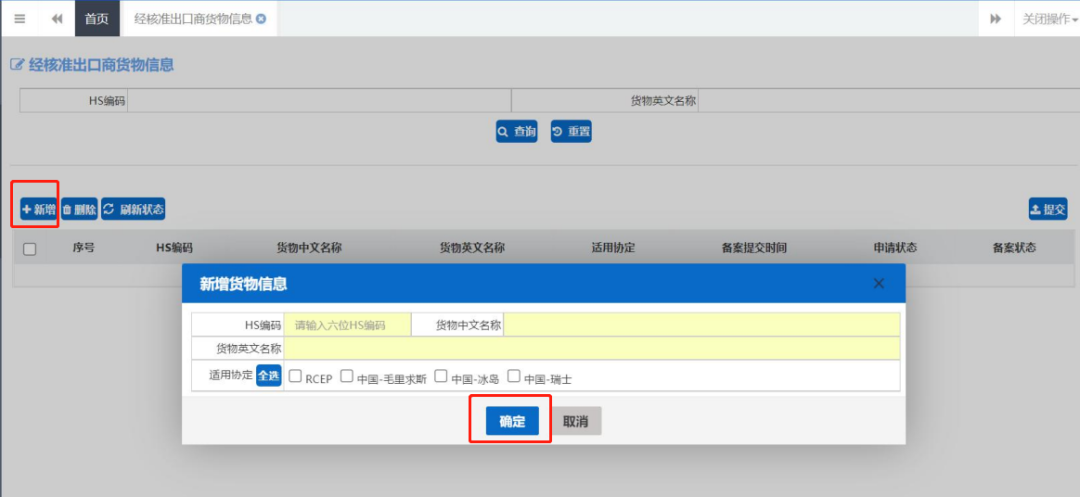
Task: Click the 刷新状态 refresh button
Action: click(x=133, y=209)
